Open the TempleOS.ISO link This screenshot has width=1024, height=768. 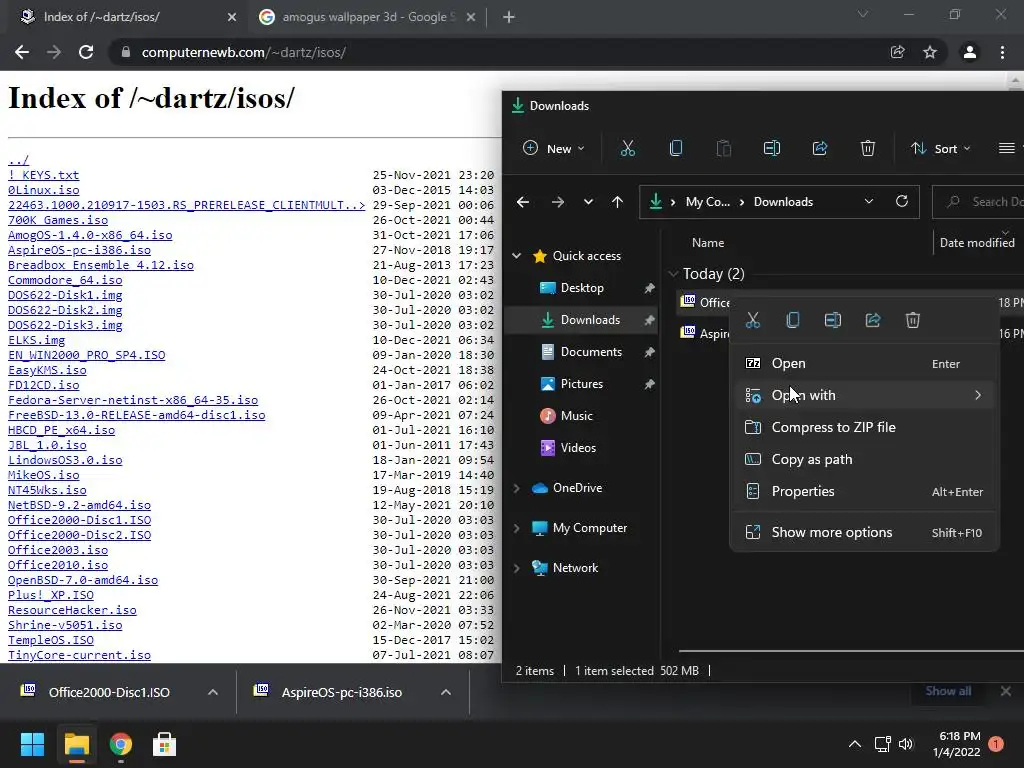51,640
